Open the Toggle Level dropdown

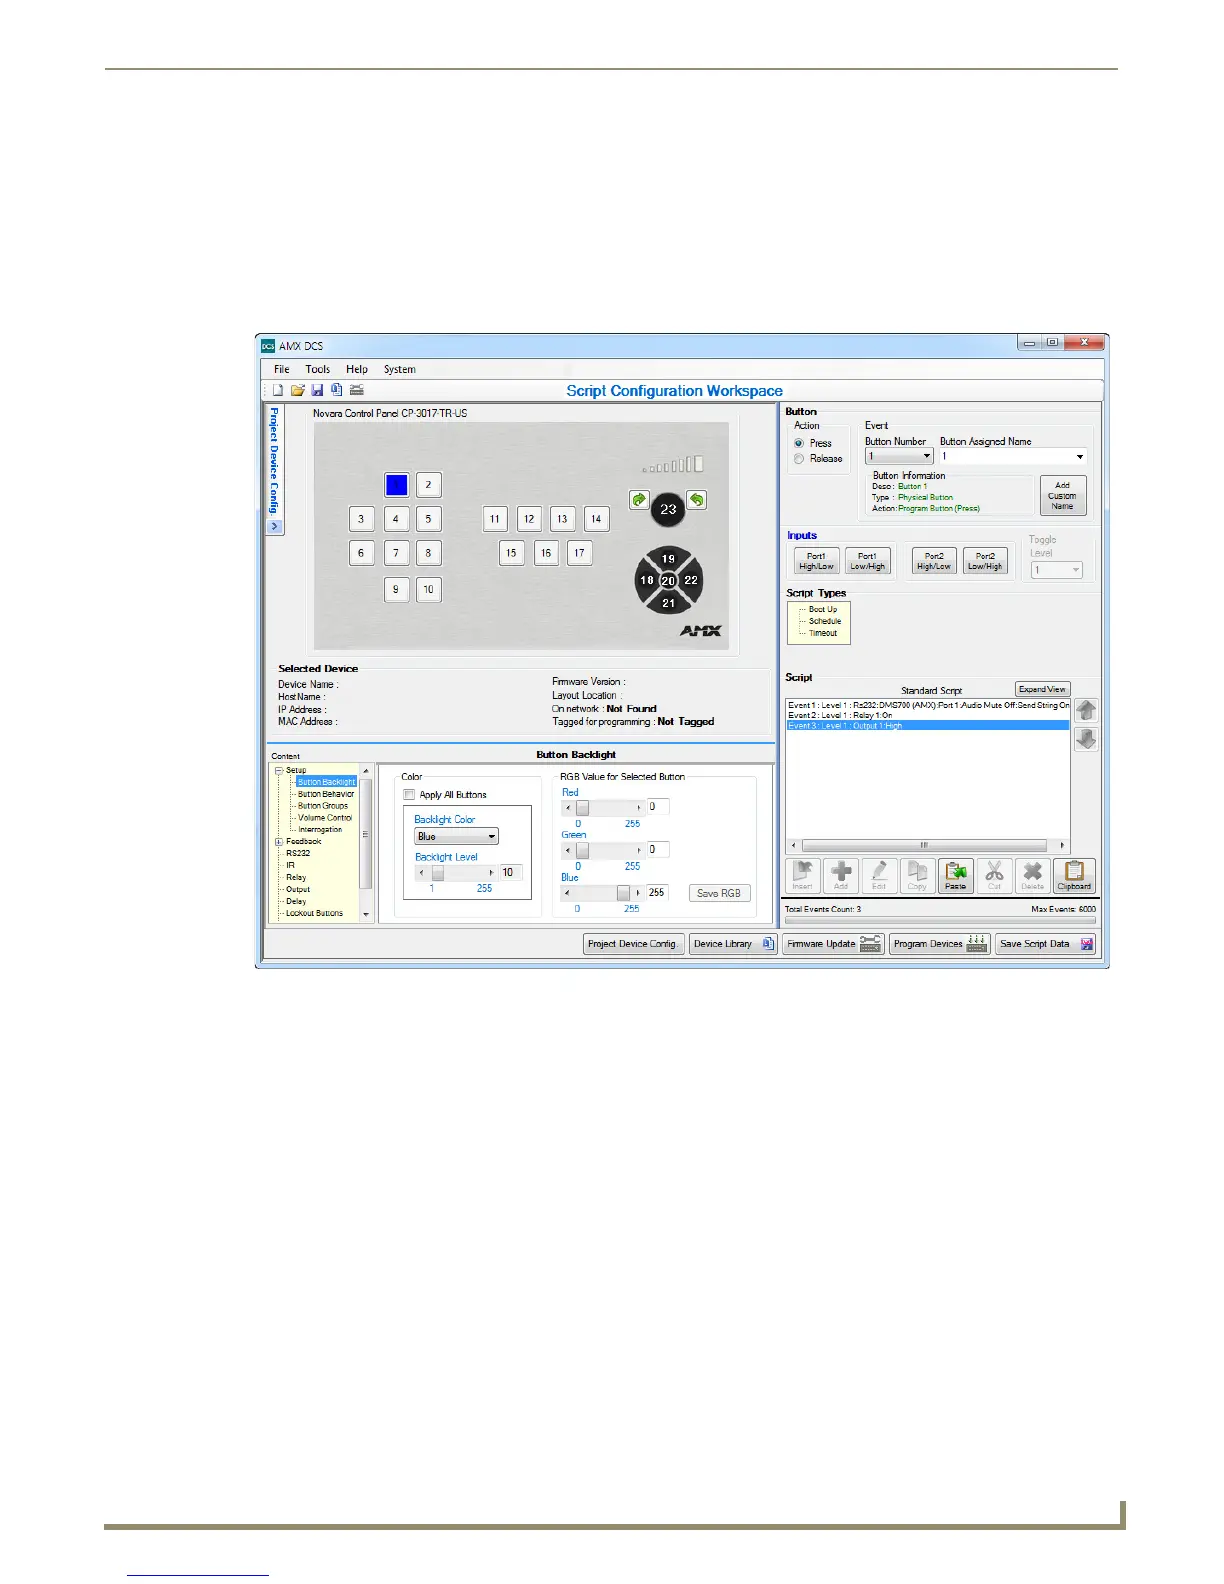point(1057,570)
